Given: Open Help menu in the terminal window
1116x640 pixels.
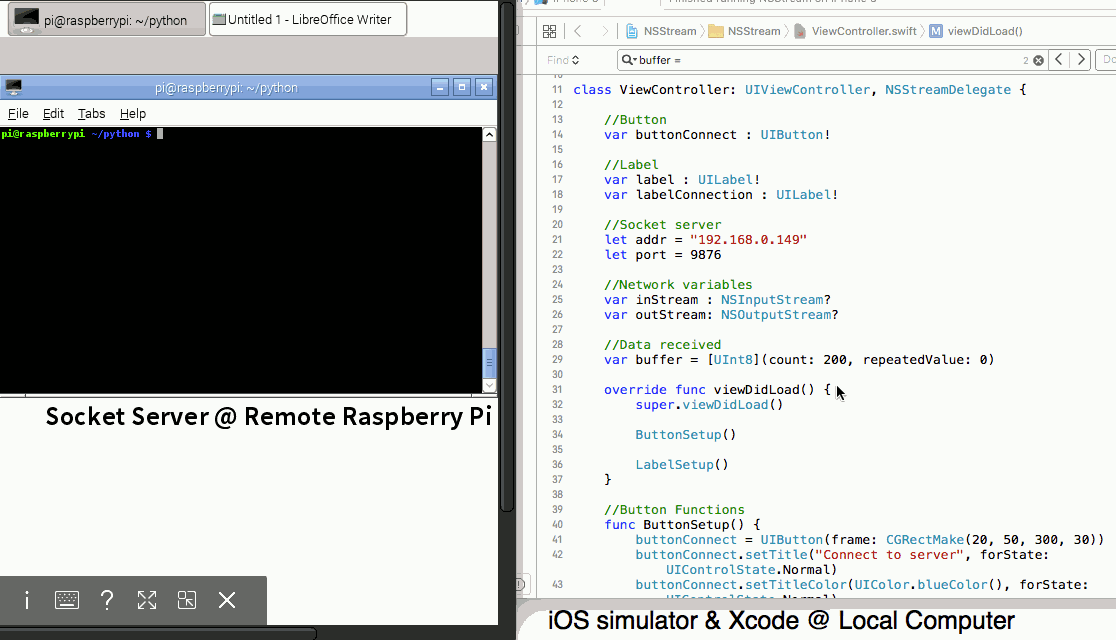Looking at the screenshot, I should [x=132, y=114].
